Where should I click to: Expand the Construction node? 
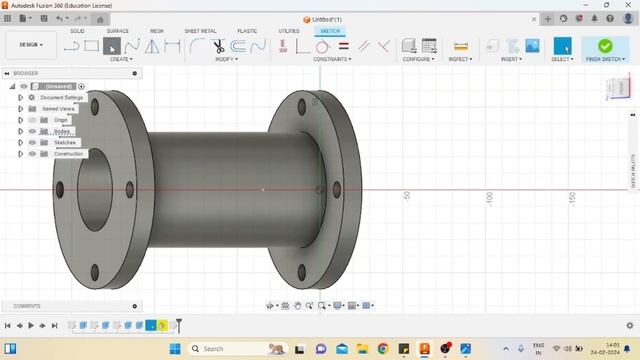pos(20,154)
